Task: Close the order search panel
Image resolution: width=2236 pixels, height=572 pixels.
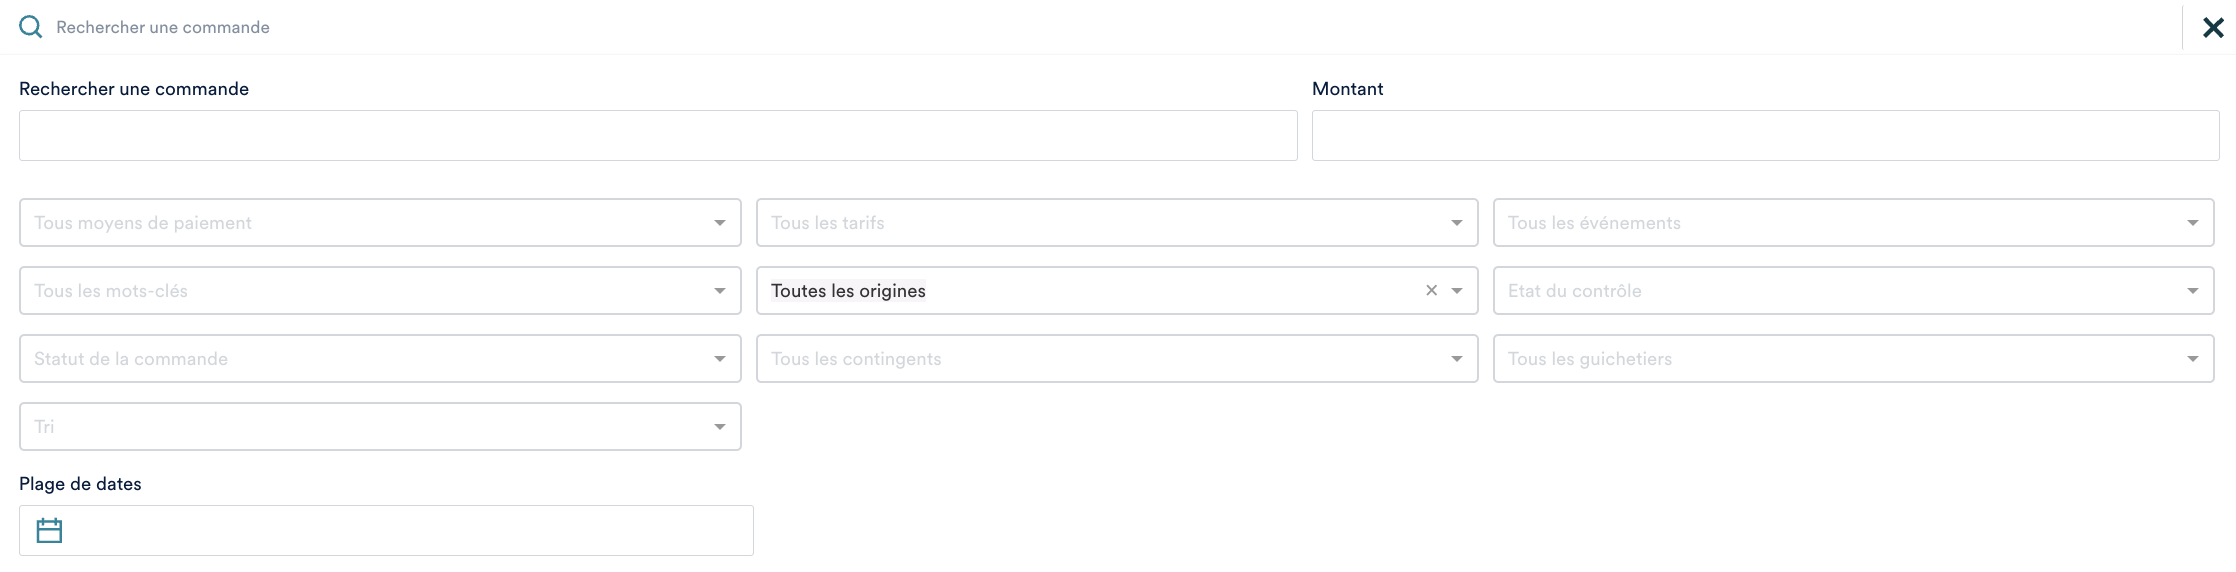Action: coord(2213,28)
